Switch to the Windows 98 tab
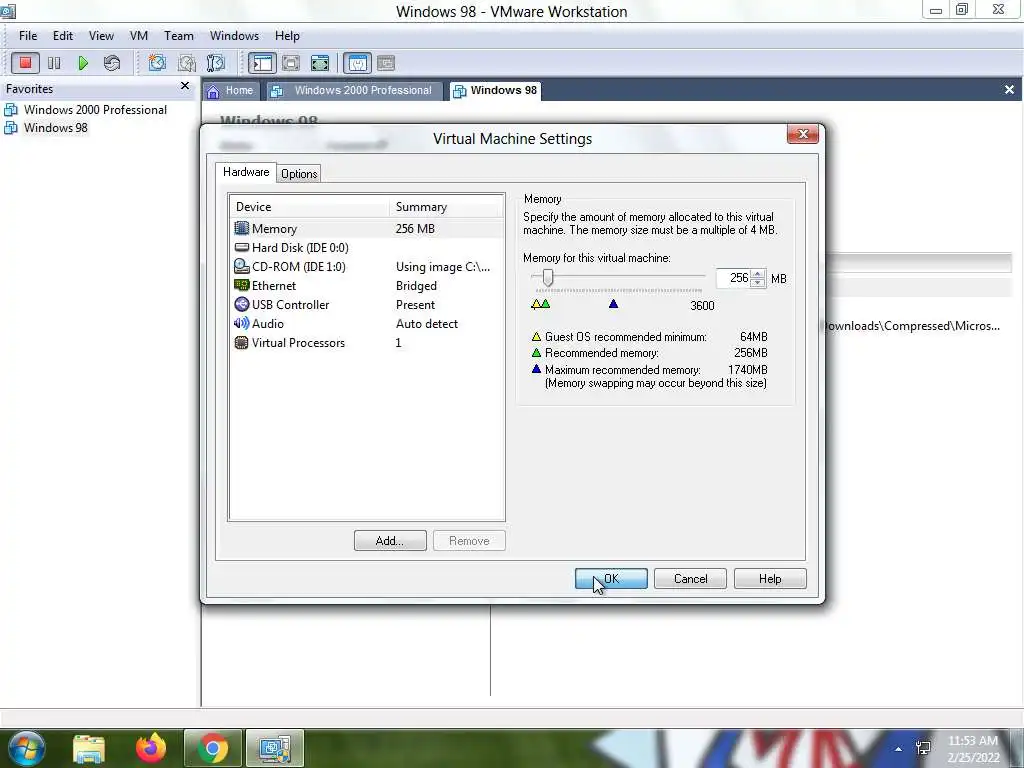Image resolution: width=1024 pixels, height=768 pixels. [x=496, y=91]
